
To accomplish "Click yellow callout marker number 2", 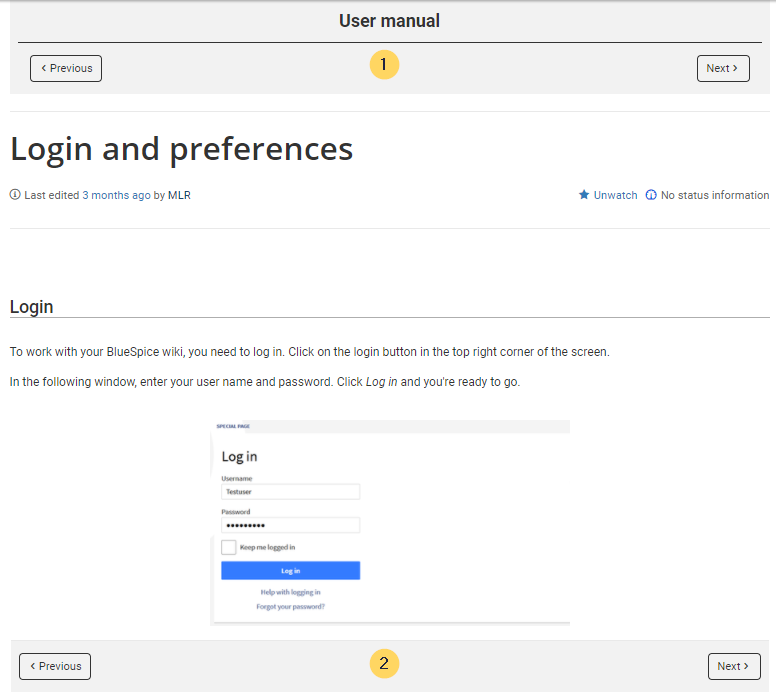I will click(384, 663).
